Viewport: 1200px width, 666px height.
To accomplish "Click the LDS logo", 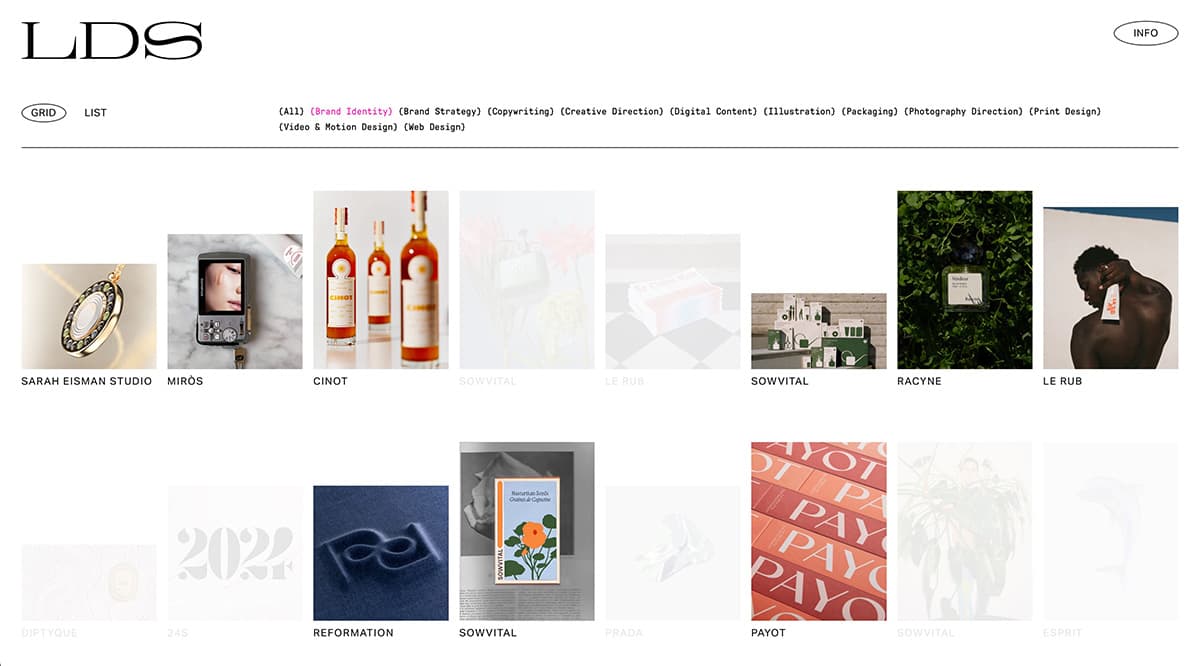I will tap(111, 41).
